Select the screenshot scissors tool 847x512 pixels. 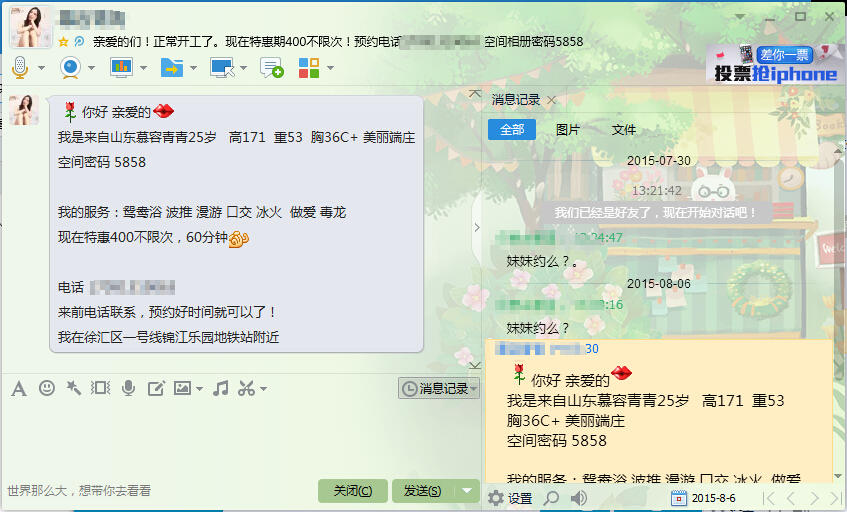pos(246,388)
